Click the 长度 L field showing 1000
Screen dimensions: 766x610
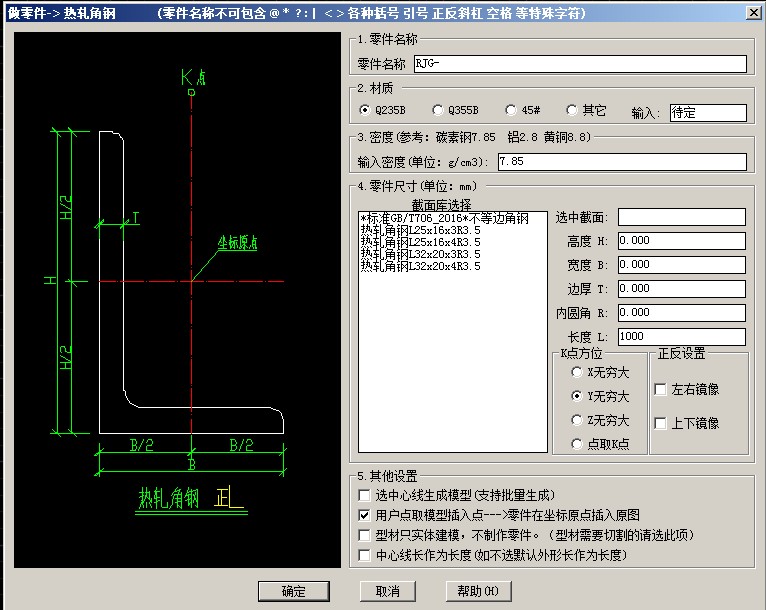point(681,337)
